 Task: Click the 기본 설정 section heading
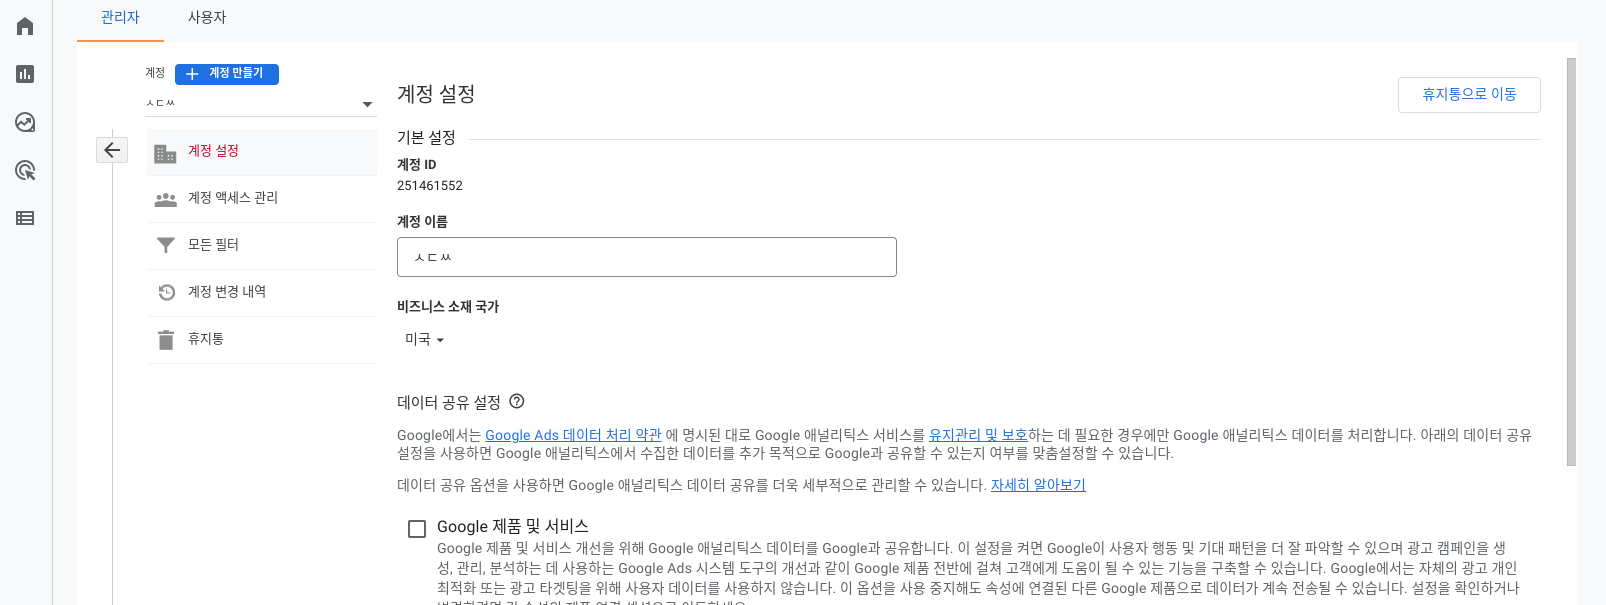pyautogui.click(x=426, y=138)
